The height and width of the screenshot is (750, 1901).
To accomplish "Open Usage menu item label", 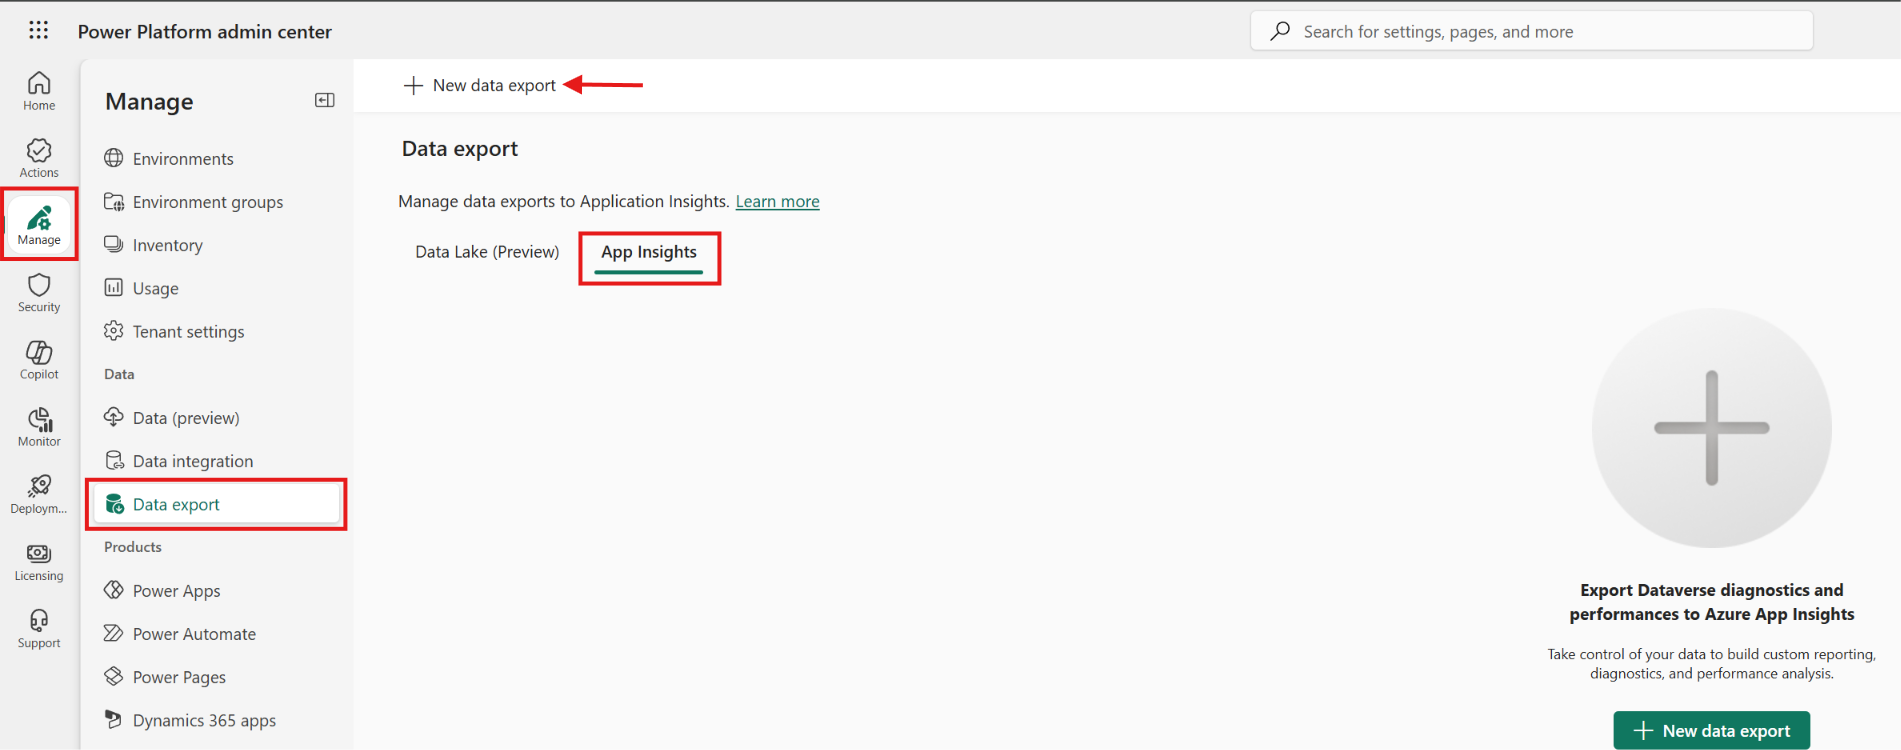I will (156, 288).
